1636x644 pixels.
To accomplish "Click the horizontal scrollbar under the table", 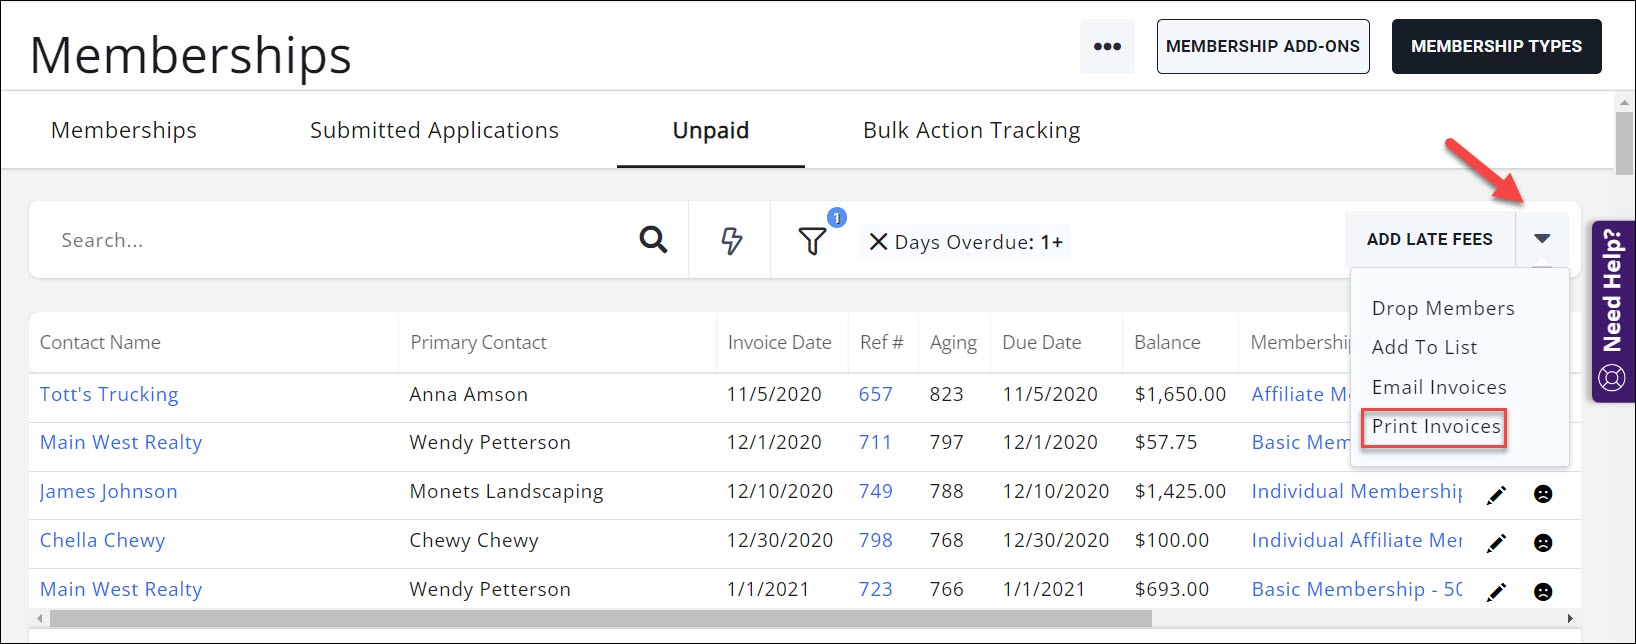I will pyautogui.click(x=600, y=619).
